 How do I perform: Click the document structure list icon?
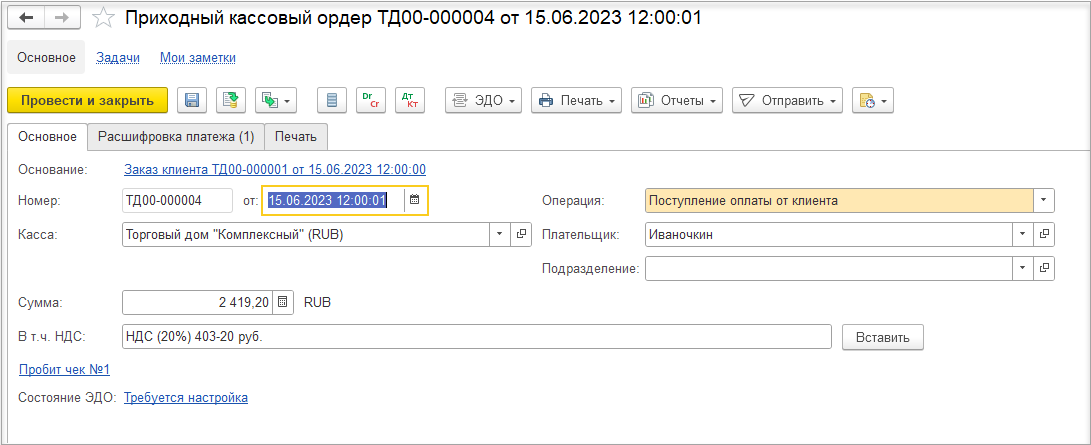click(x=332, y=100)
